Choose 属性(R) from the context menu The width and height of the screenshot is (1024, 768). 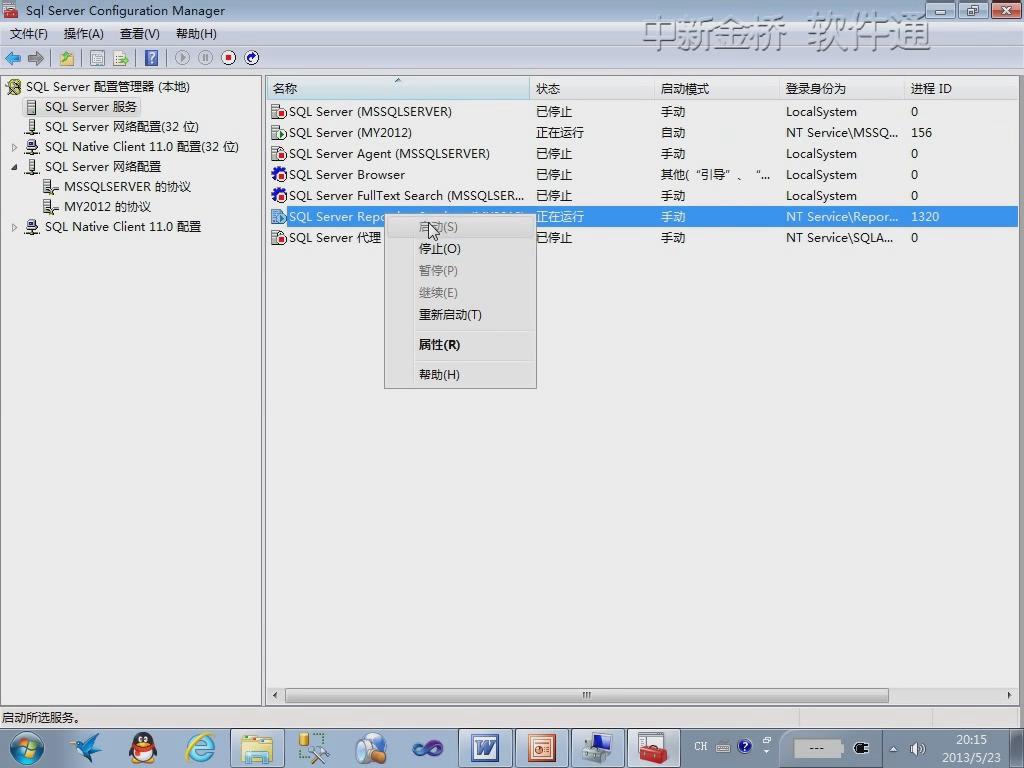pyautogui.click(x=460, y=345)
